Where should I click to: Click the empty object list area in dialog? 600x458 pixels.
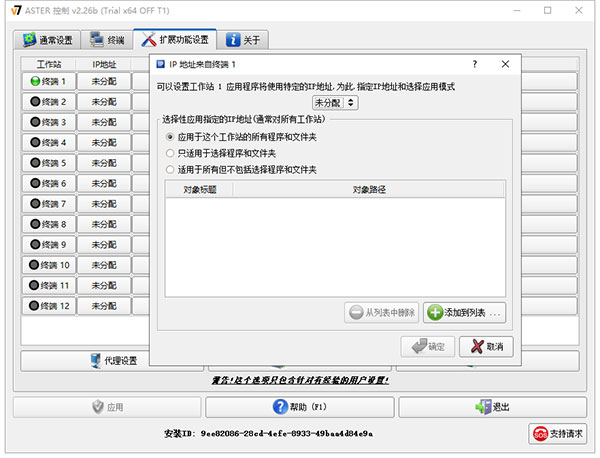[x=335, y=247]
